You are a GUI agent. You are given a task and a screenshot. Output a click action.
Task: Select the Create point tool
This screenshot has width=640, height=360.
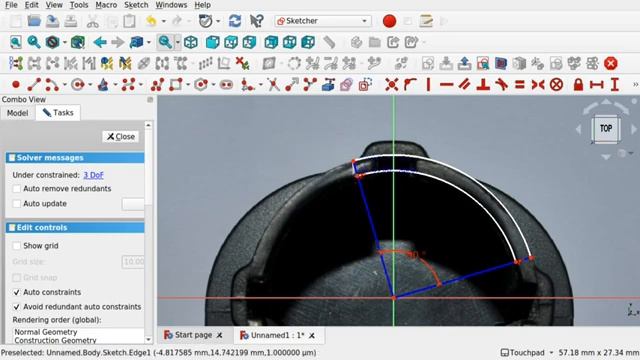16,85
